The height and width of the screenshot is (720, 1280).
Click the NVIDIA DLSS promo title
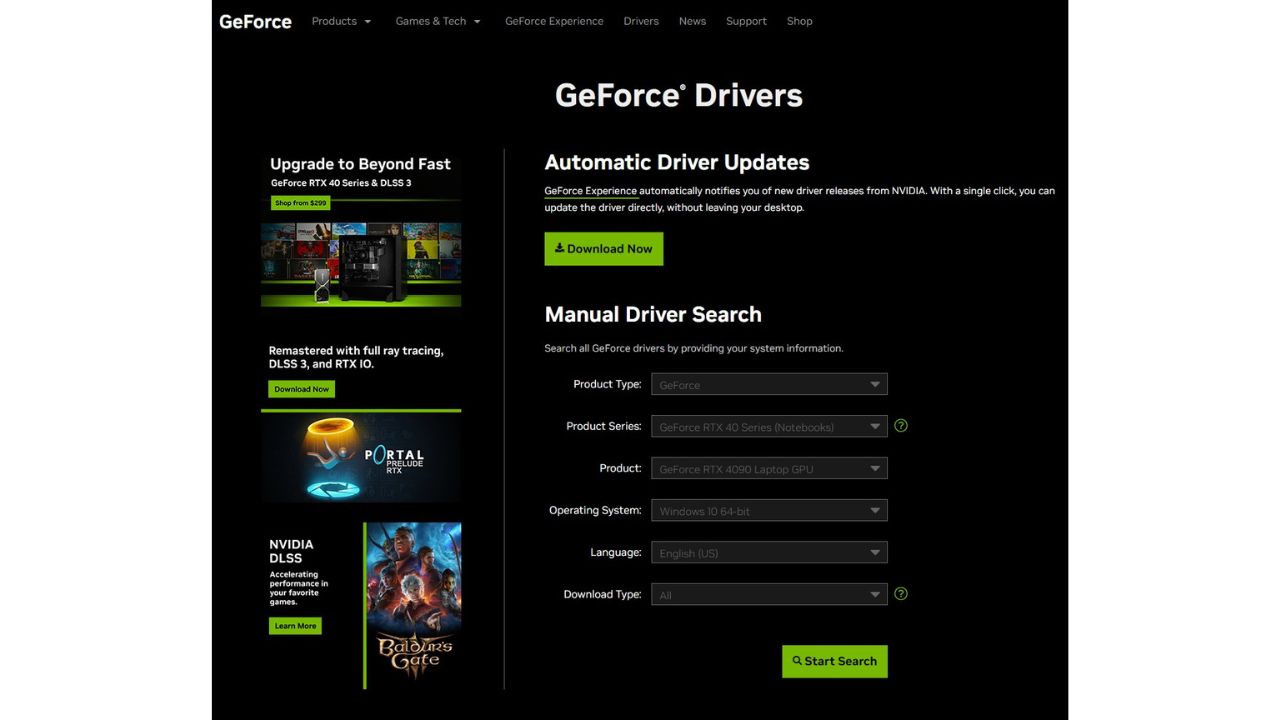click(291, 551)
